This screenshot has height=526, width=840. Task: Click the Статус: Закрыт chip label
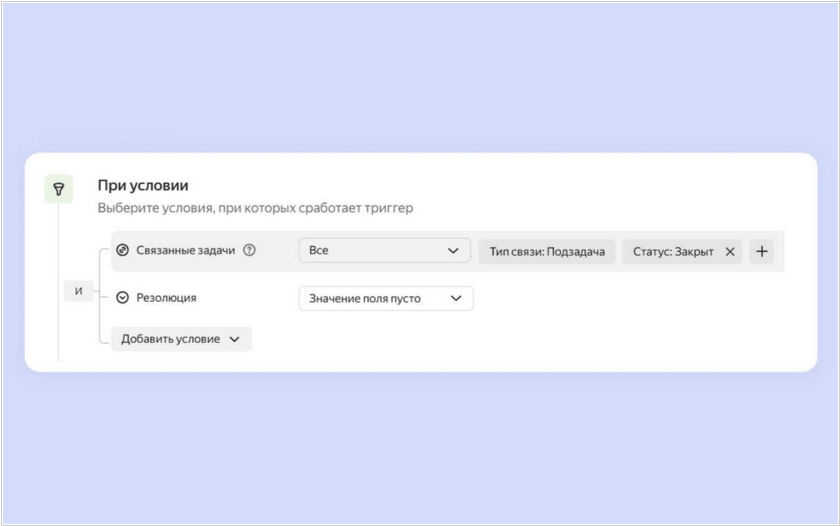click(x=673, y=252)
